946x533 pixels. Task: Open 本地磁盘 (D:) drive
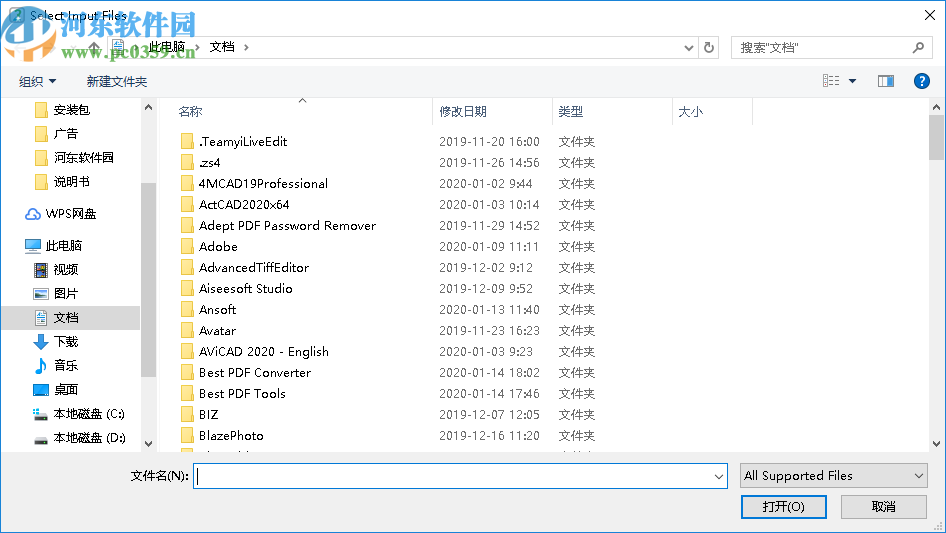[89, 438]
